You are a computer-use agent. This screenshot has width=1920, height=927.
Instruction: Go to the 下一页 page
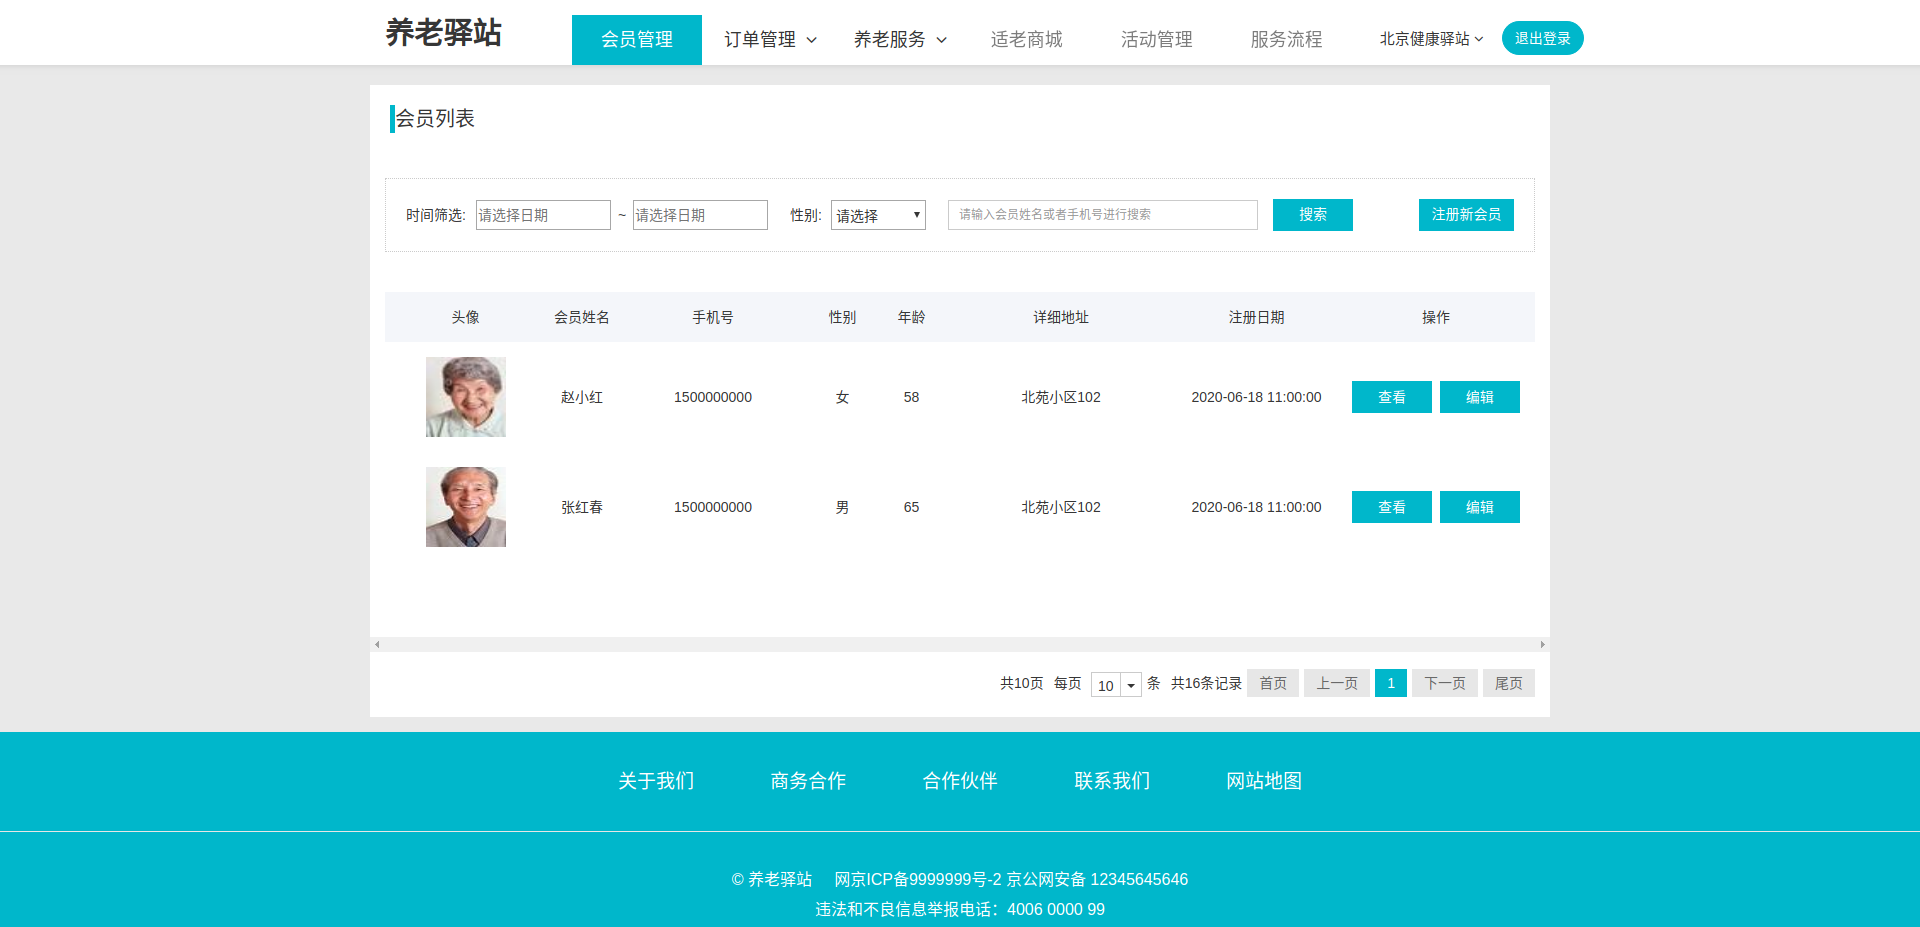(x=1444, y=683)
